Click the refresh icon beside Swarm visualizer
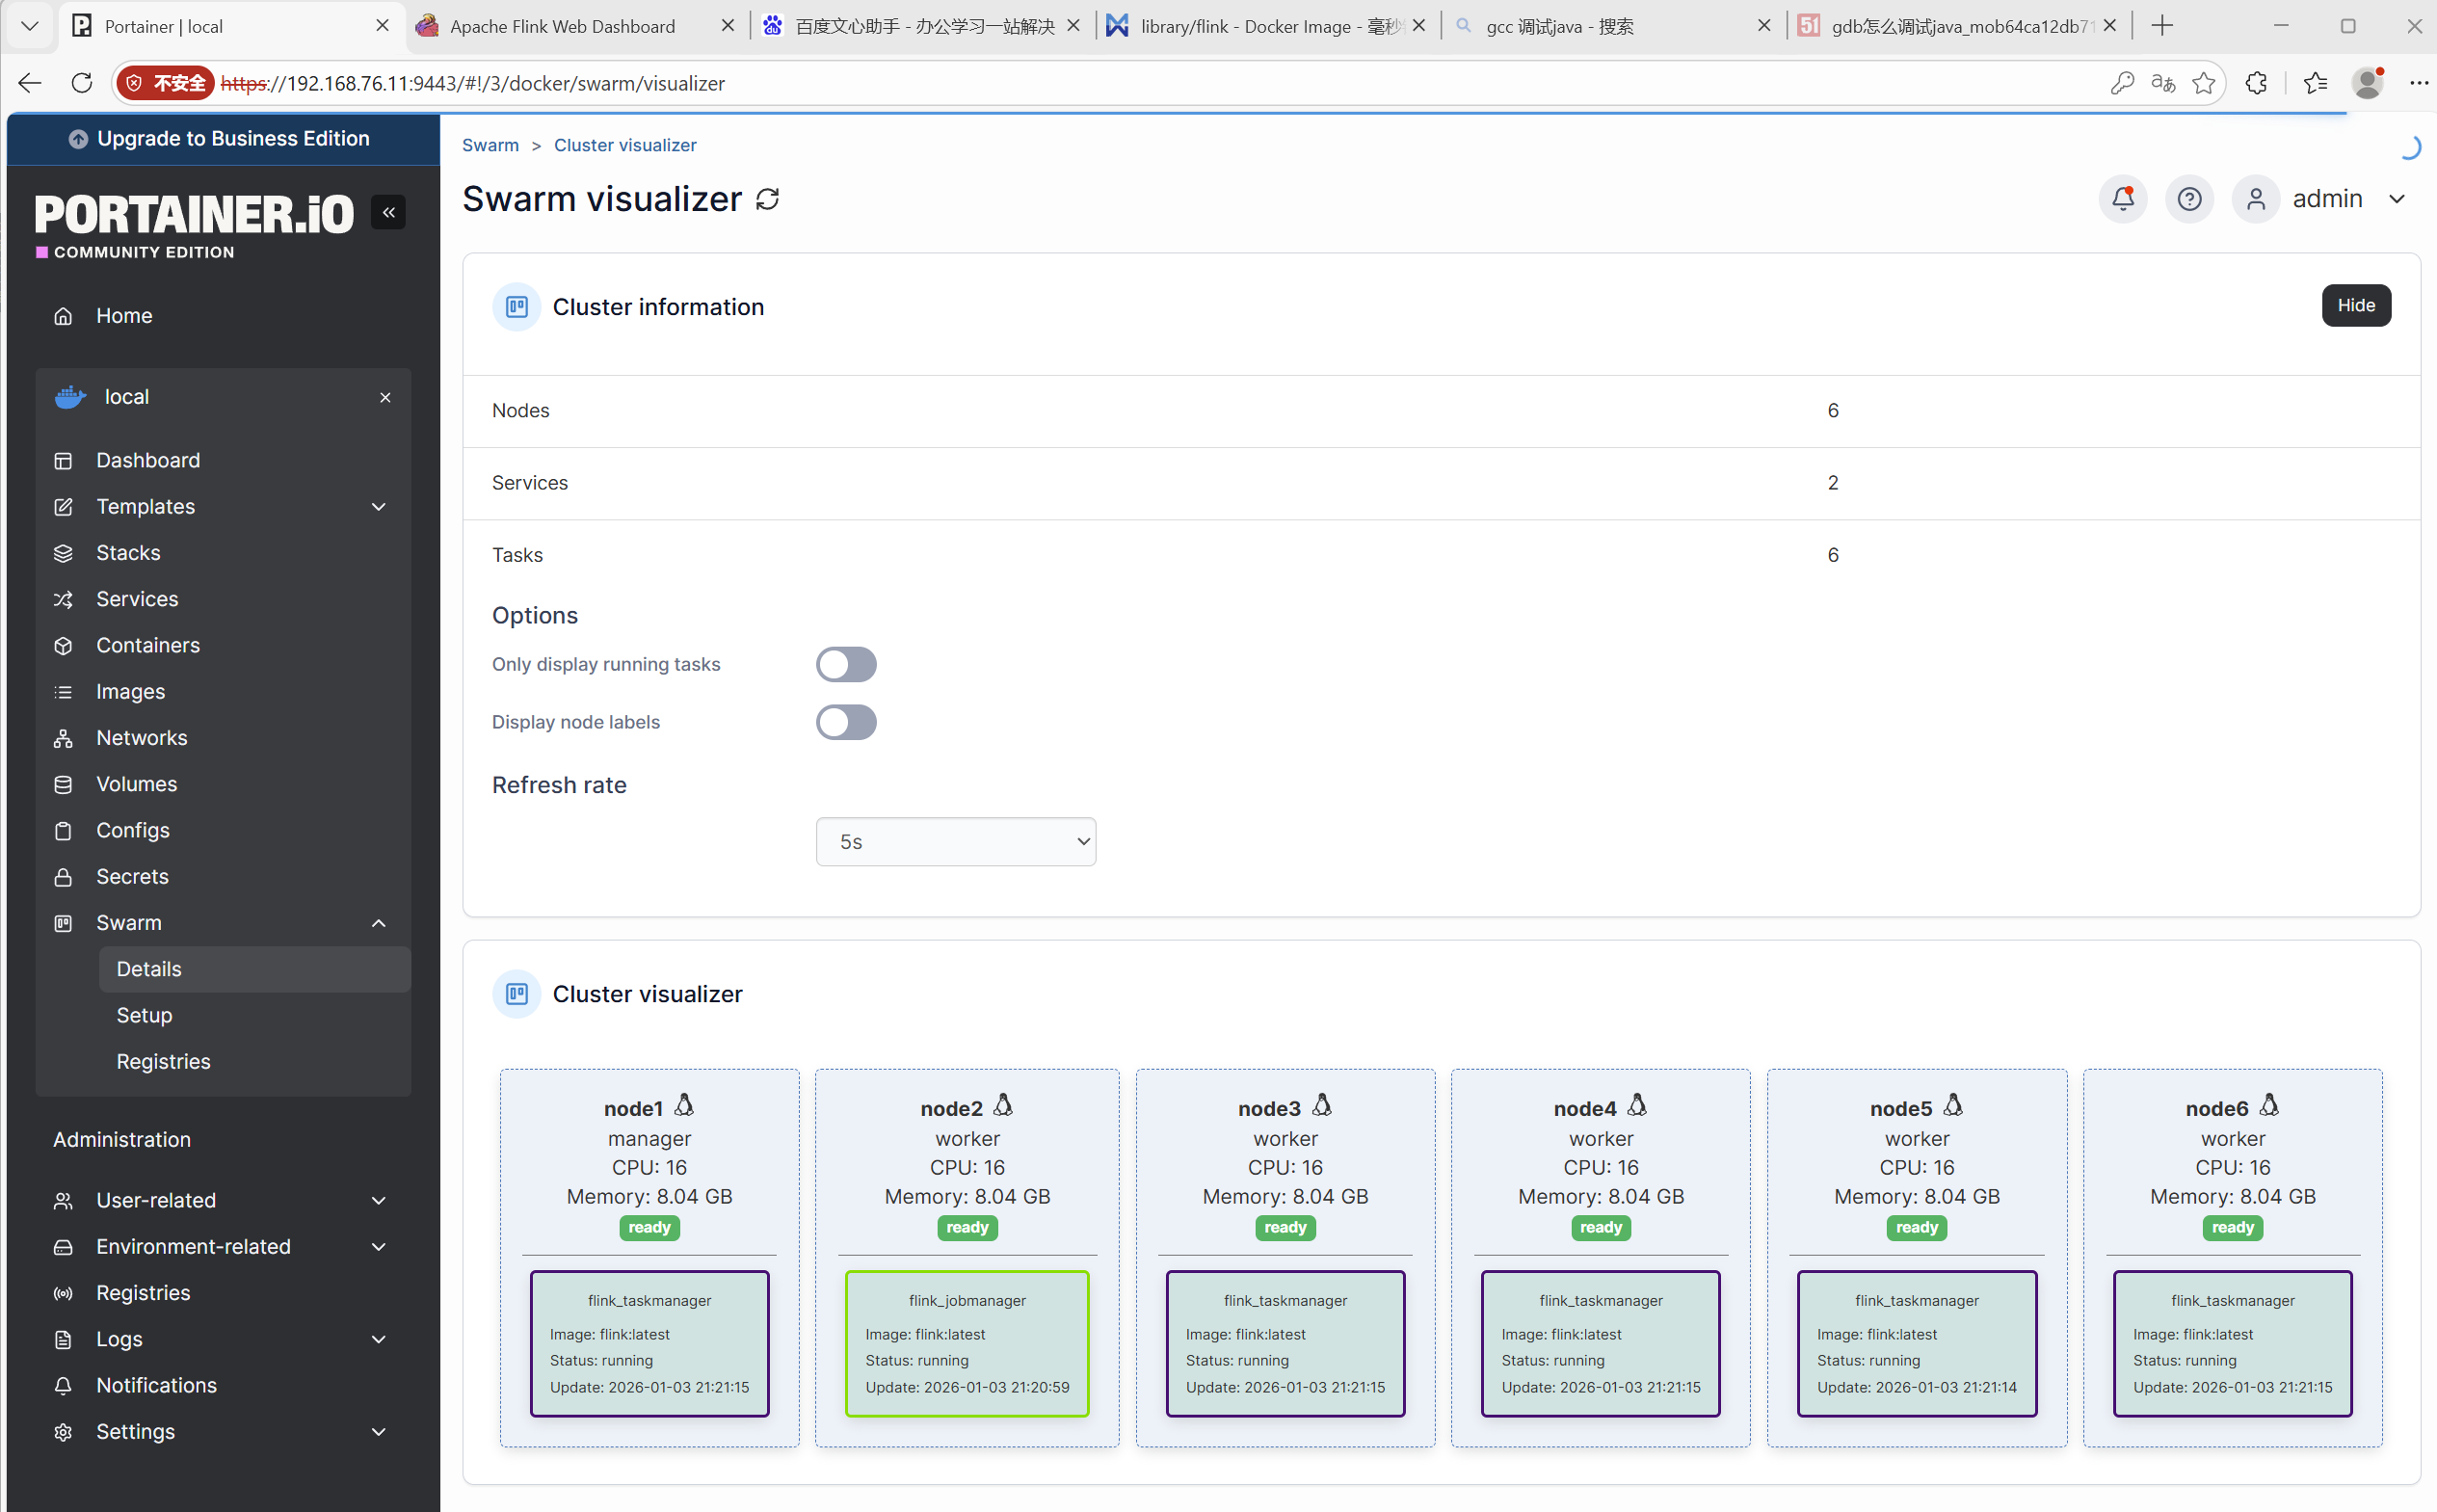This screenshot has height=1512, width=2437. (767, 200)
